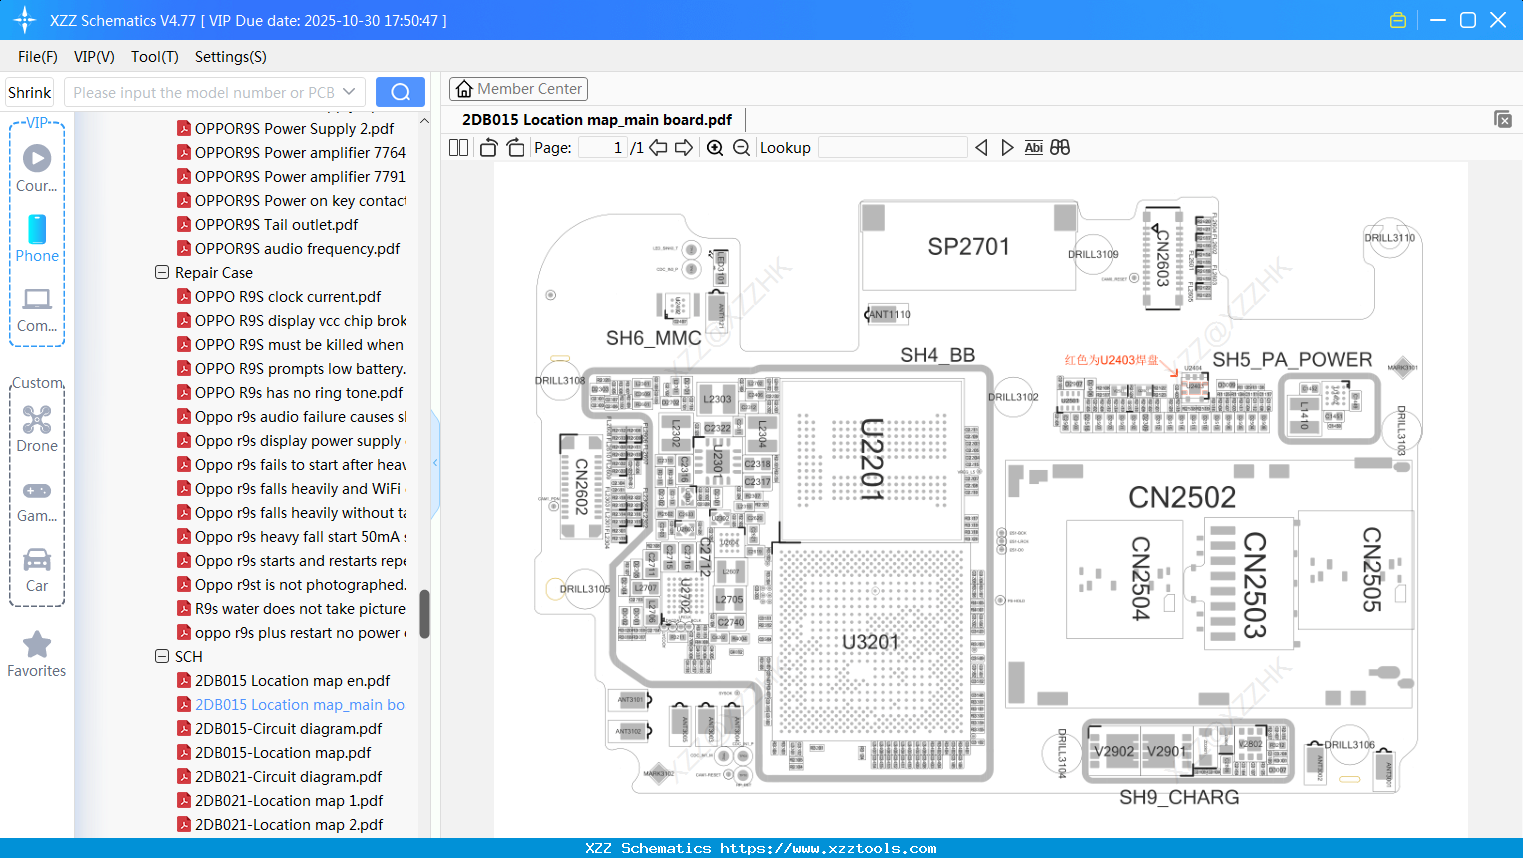Toggle whole-word matching beside the Abi icon
Viewport: 1523px width, 858px height.
[x=1059, y=147]
